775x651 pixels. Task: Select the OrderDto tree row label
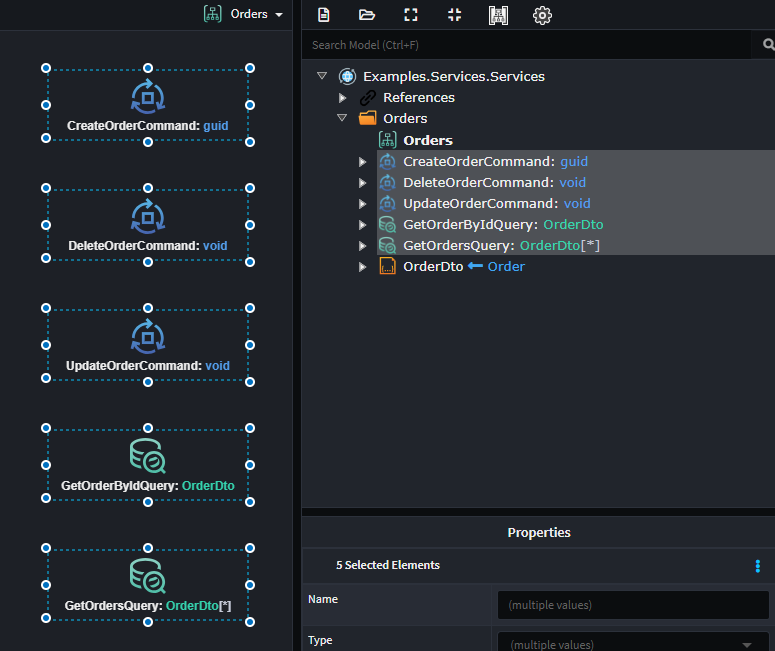coord(433,266)
